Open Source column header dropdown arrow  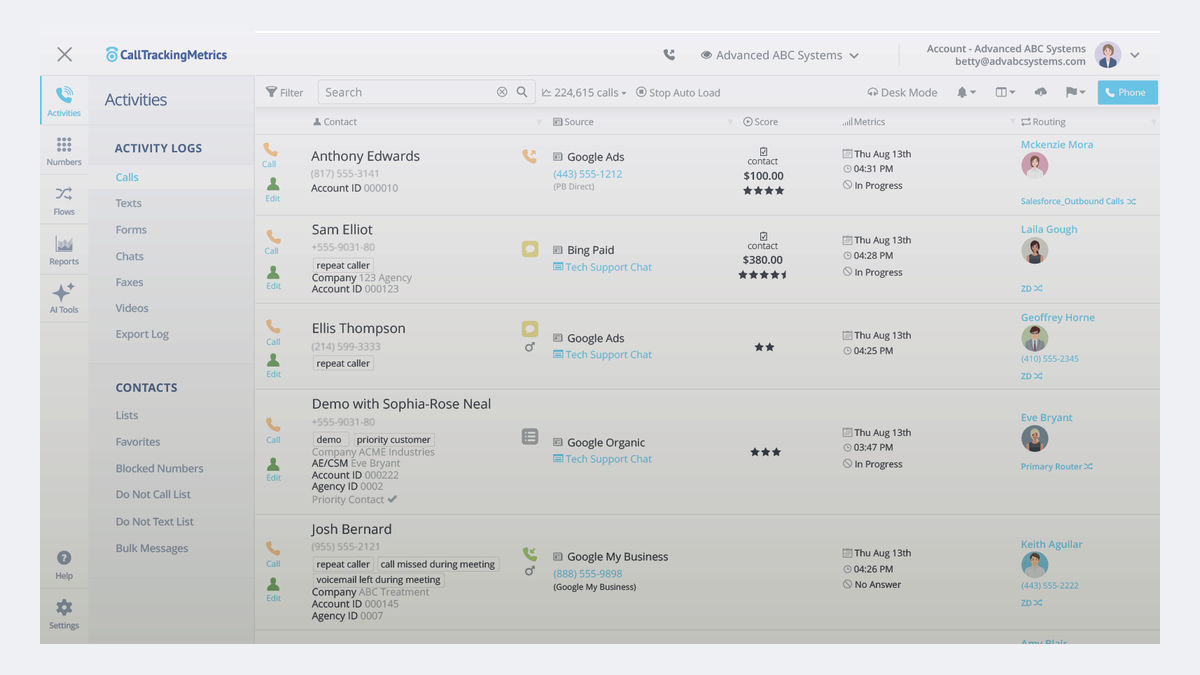click(730, 122)
